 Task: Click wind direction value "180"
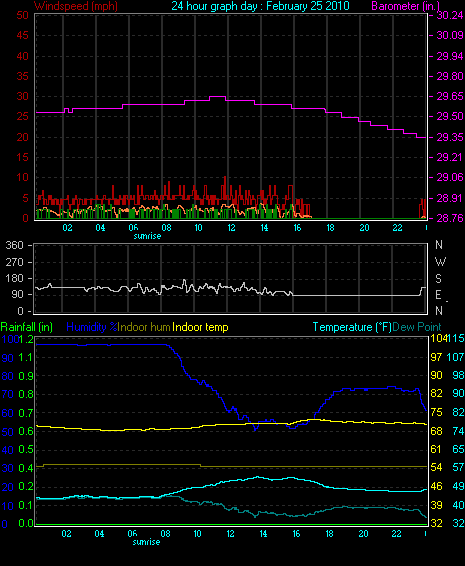[14, 278]
